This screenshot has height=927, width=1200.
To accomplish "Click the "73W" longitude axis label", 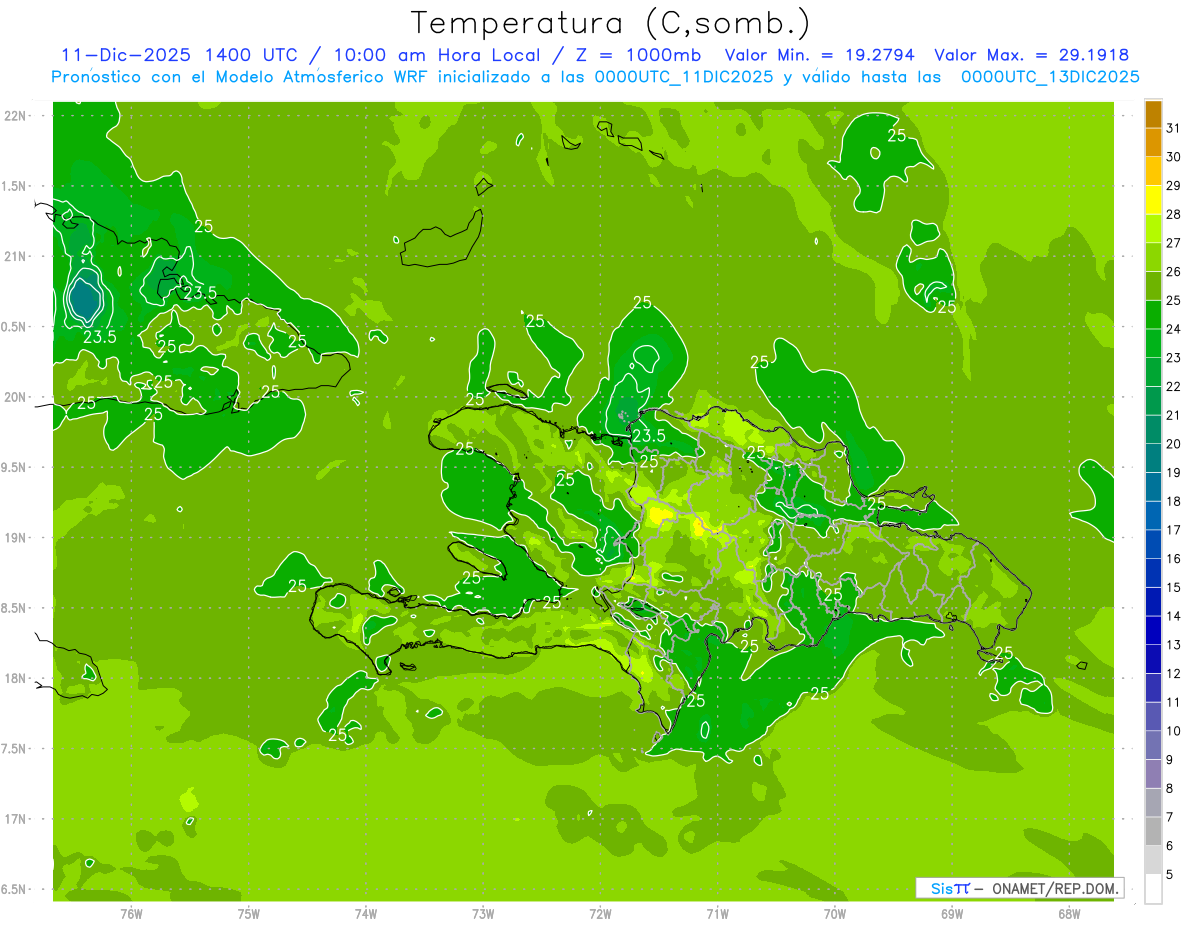I will pyautogui.click(x=483, y=913).
